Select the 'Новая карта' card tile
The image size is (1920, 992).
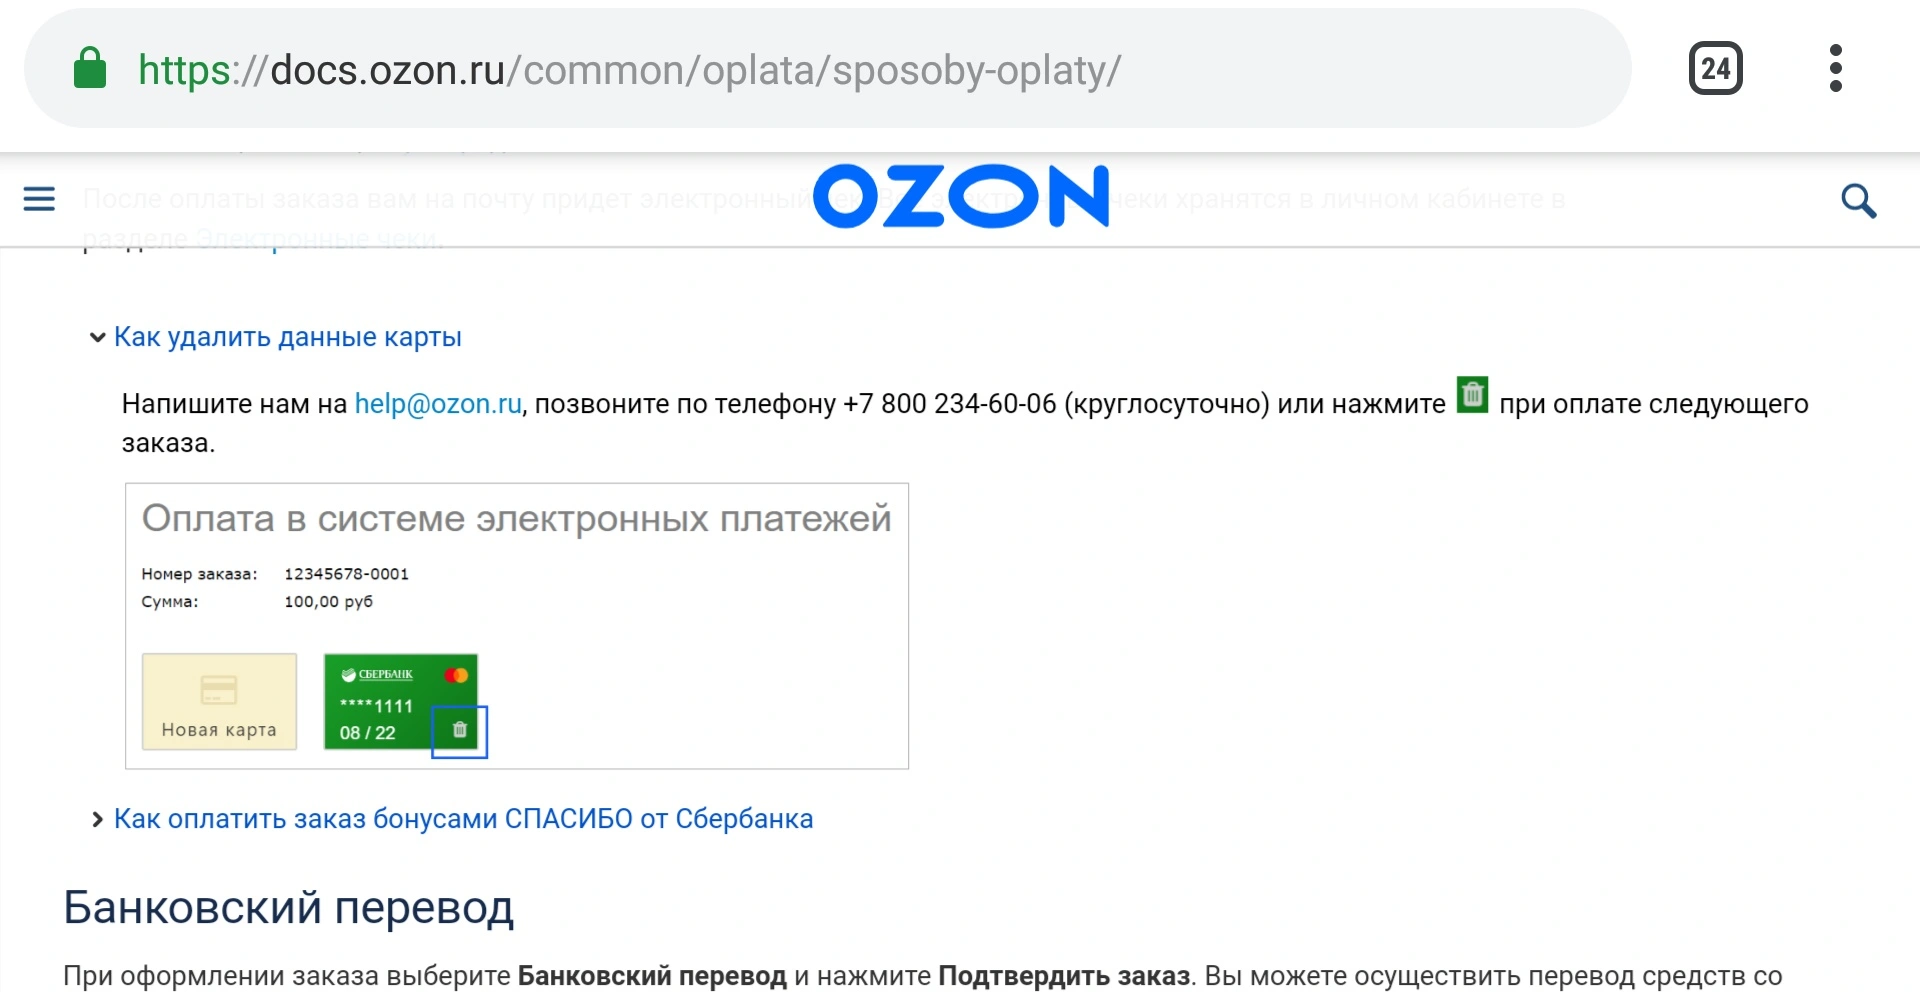click(219, 701)
